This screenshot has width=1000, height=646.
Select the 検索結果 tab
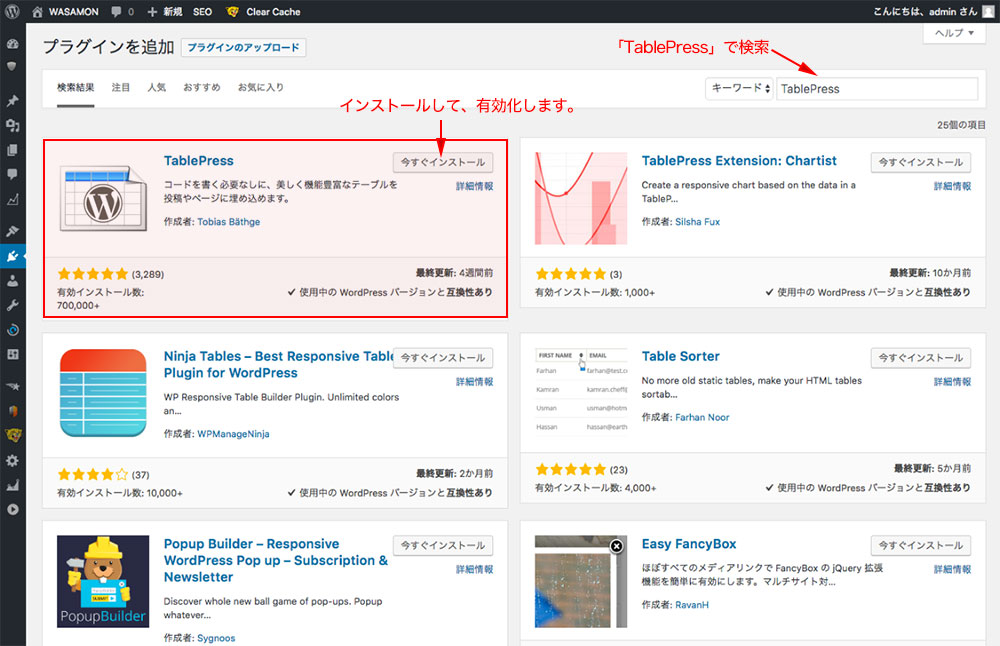click(75, 87)
